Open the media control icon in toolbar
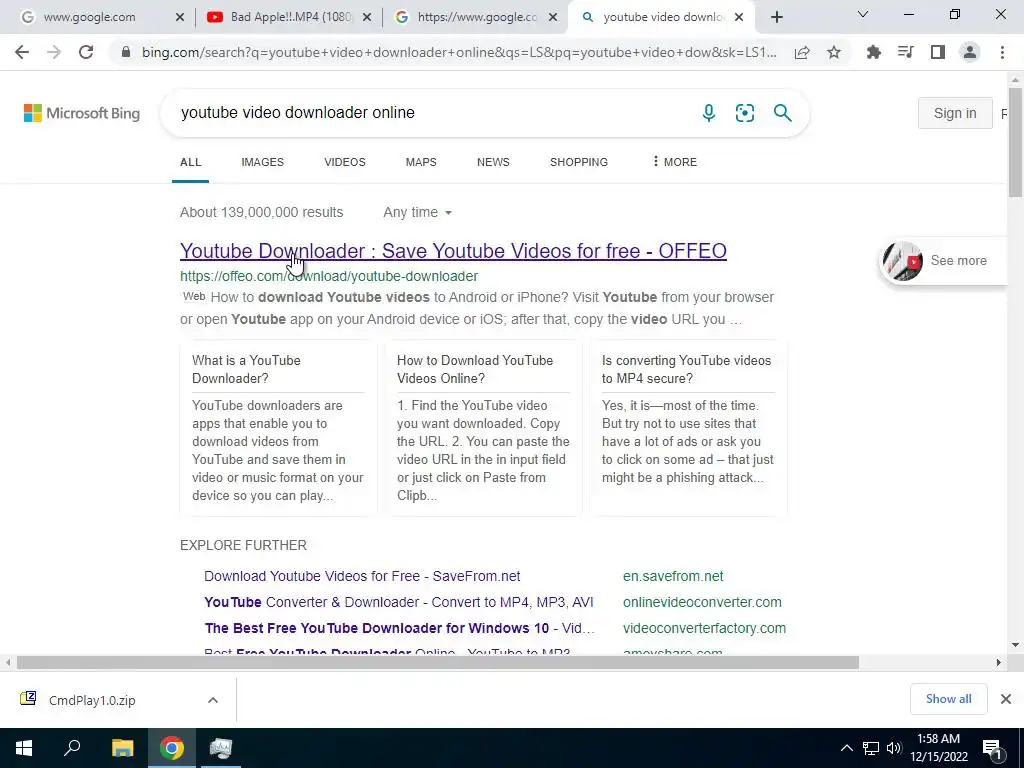Screen dimensions: 1024x768 pyautogui.click(x=905, y=52)
